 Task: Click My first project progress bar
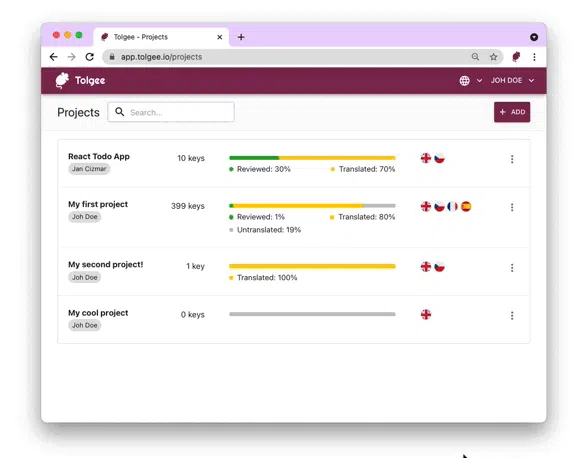pos(312,206)
